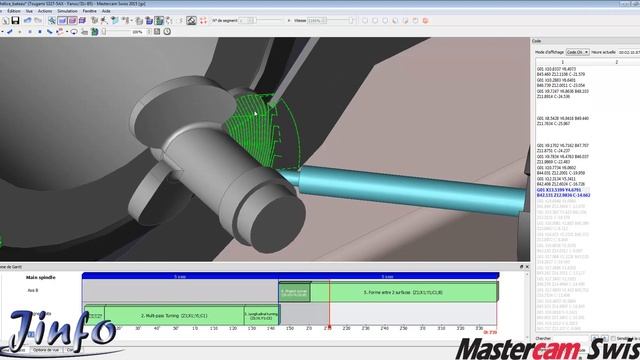Open the Actions menu

pos(45,11)
